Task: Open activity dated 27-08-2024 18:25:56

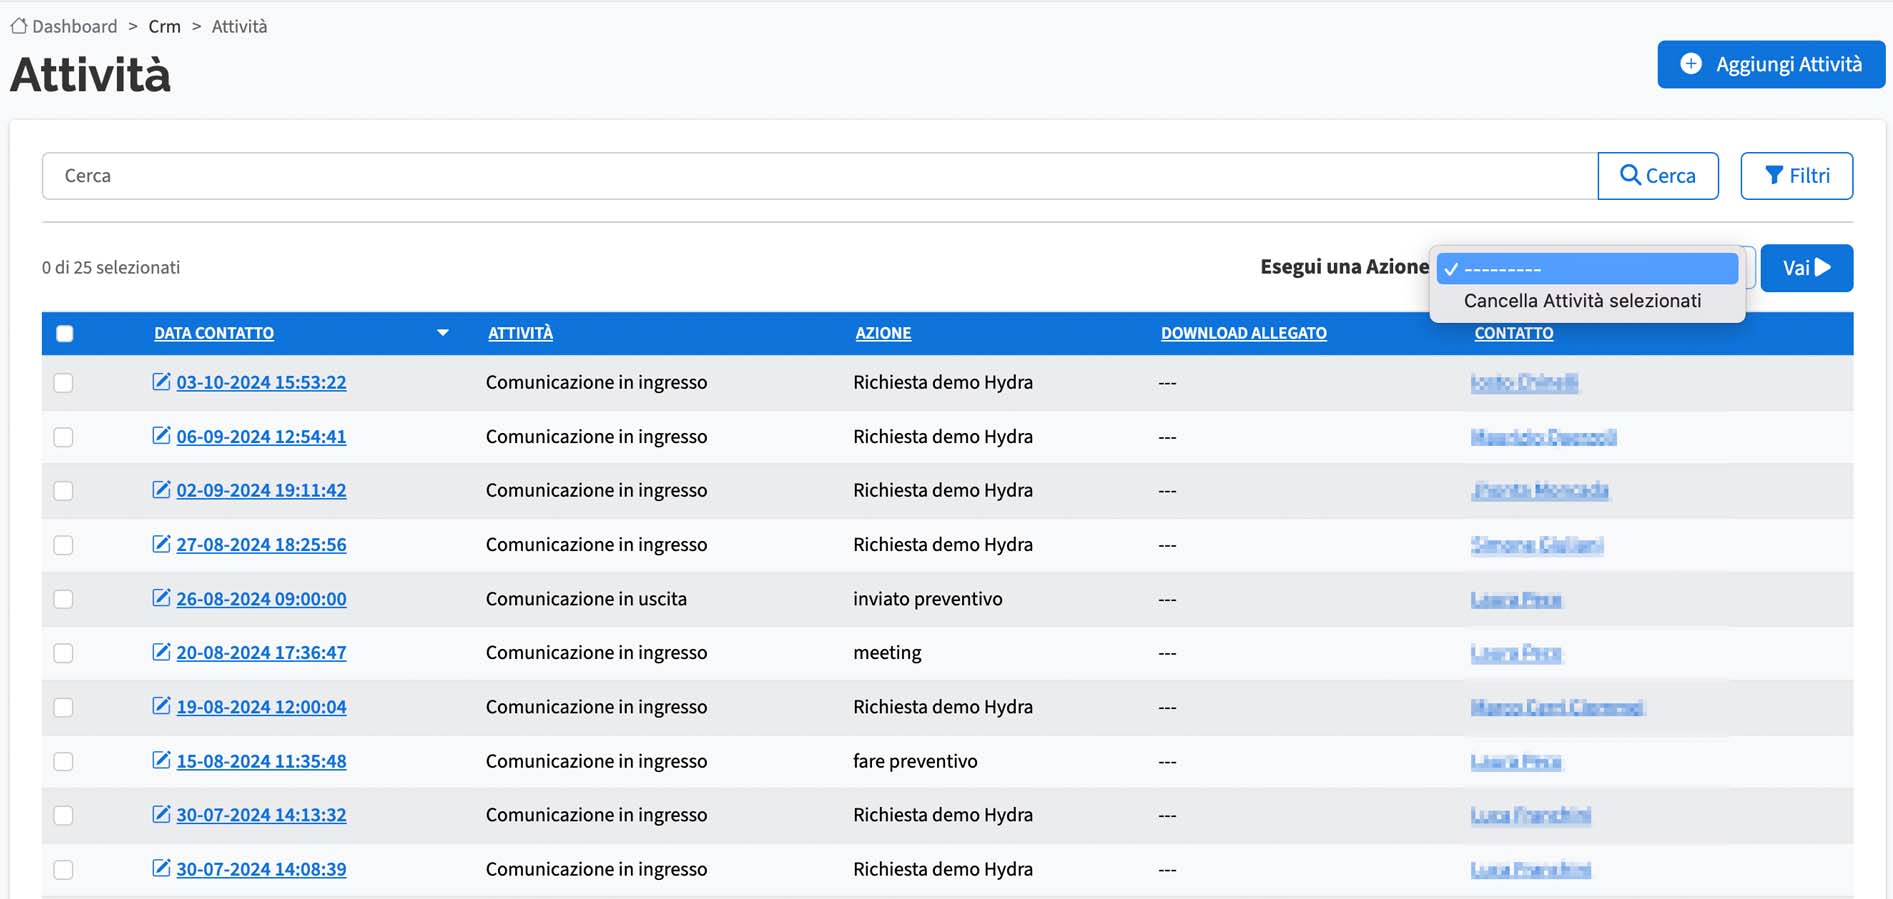Action: [261, 544]
